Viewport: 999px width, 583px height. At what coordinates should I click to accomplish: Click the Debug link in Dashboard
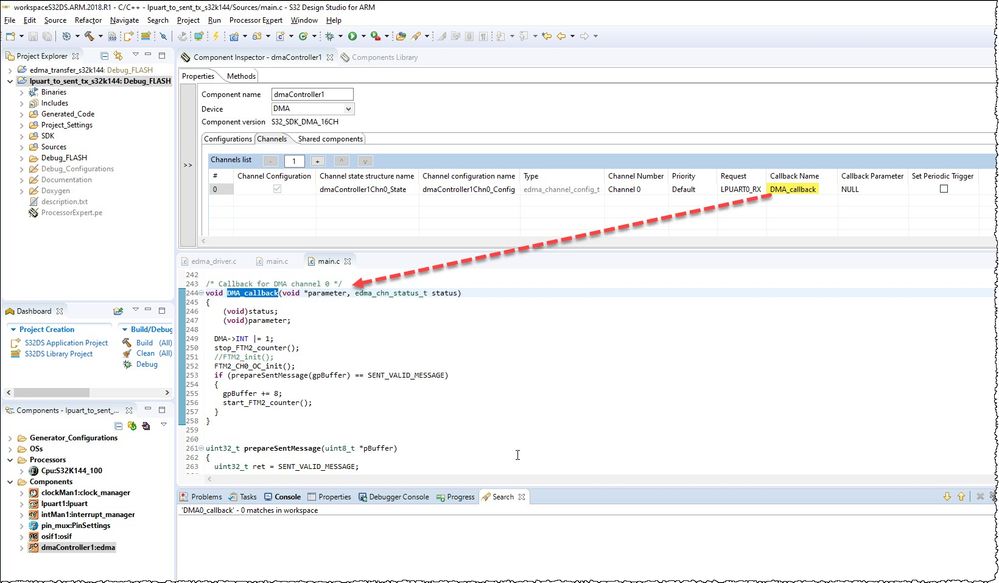click(x=147, y=364)
